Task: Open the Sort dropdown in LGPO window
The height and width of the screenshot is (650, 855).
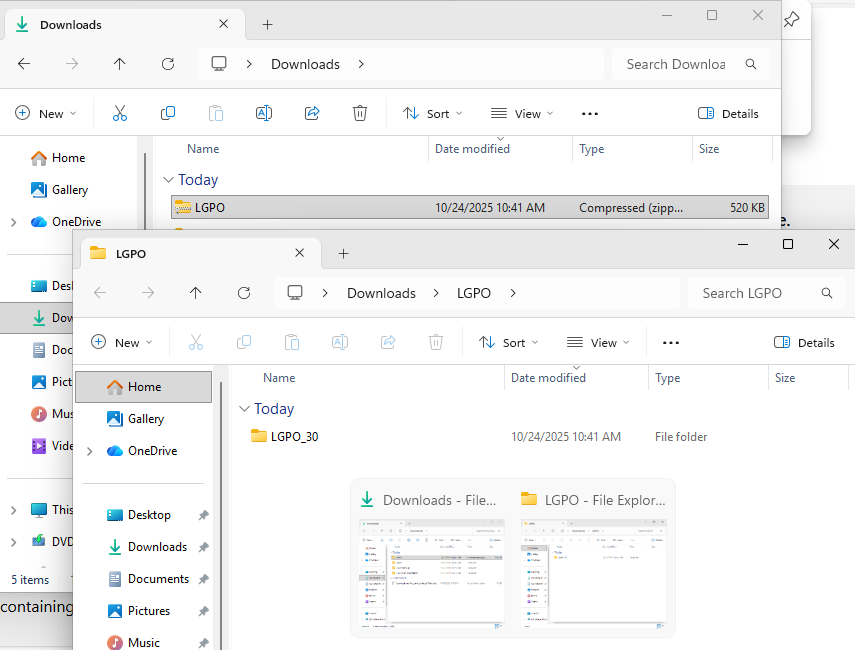Action: (509, 342)
